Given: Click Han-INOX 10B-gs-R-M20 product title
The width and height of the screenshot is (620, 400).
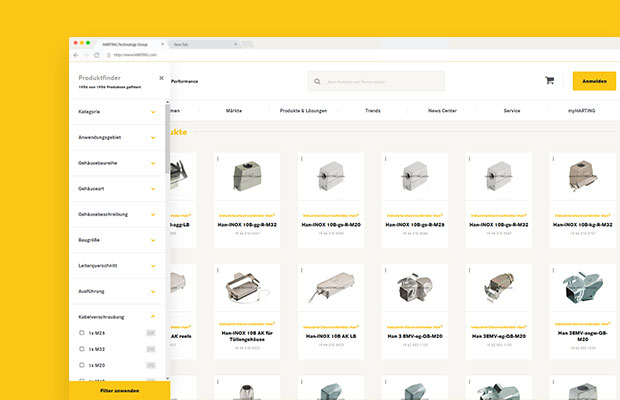Looking at the screenshot, I should tap(331, 225).
